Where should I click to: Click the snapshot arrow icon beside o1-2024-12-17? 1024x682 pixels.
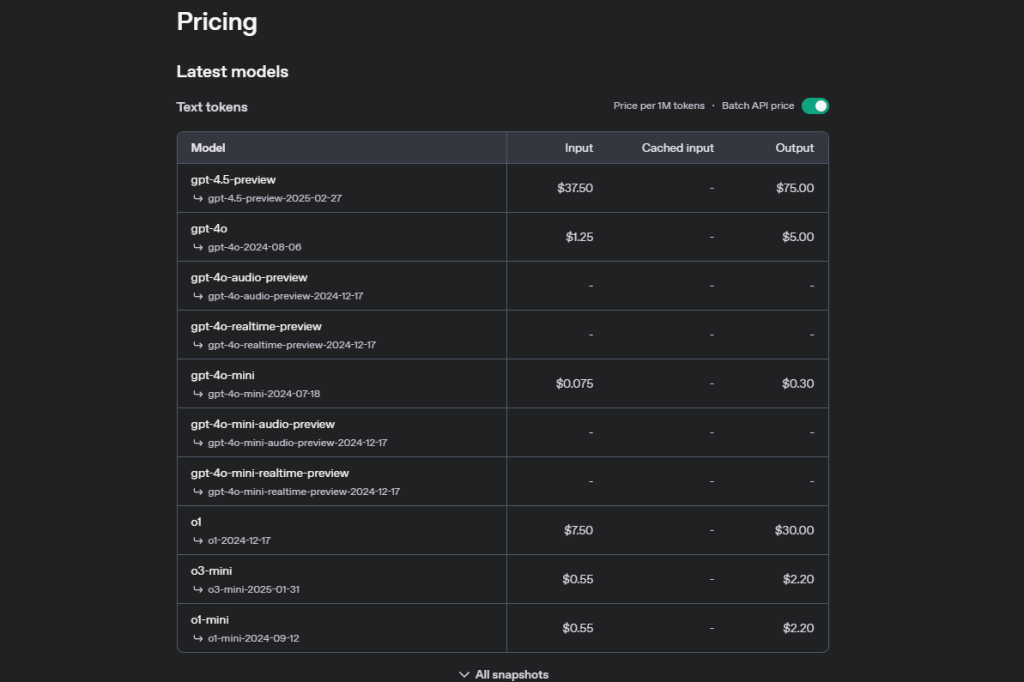tap(197, 541)
